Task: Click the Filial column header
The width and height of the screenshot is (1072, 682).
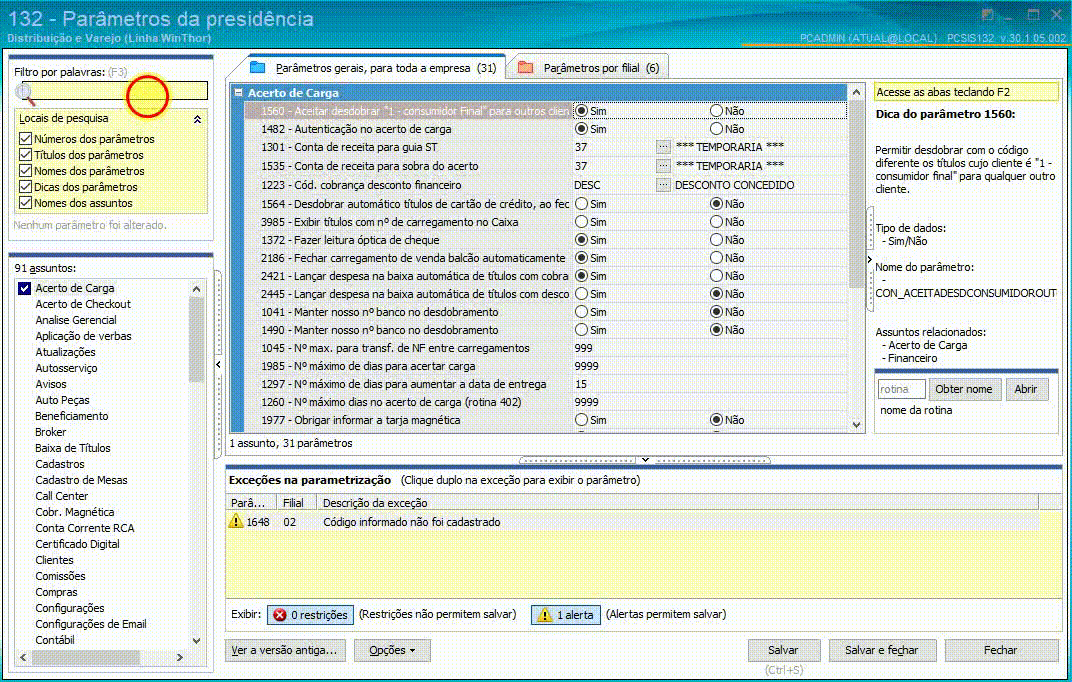Action: pos(296,503)
